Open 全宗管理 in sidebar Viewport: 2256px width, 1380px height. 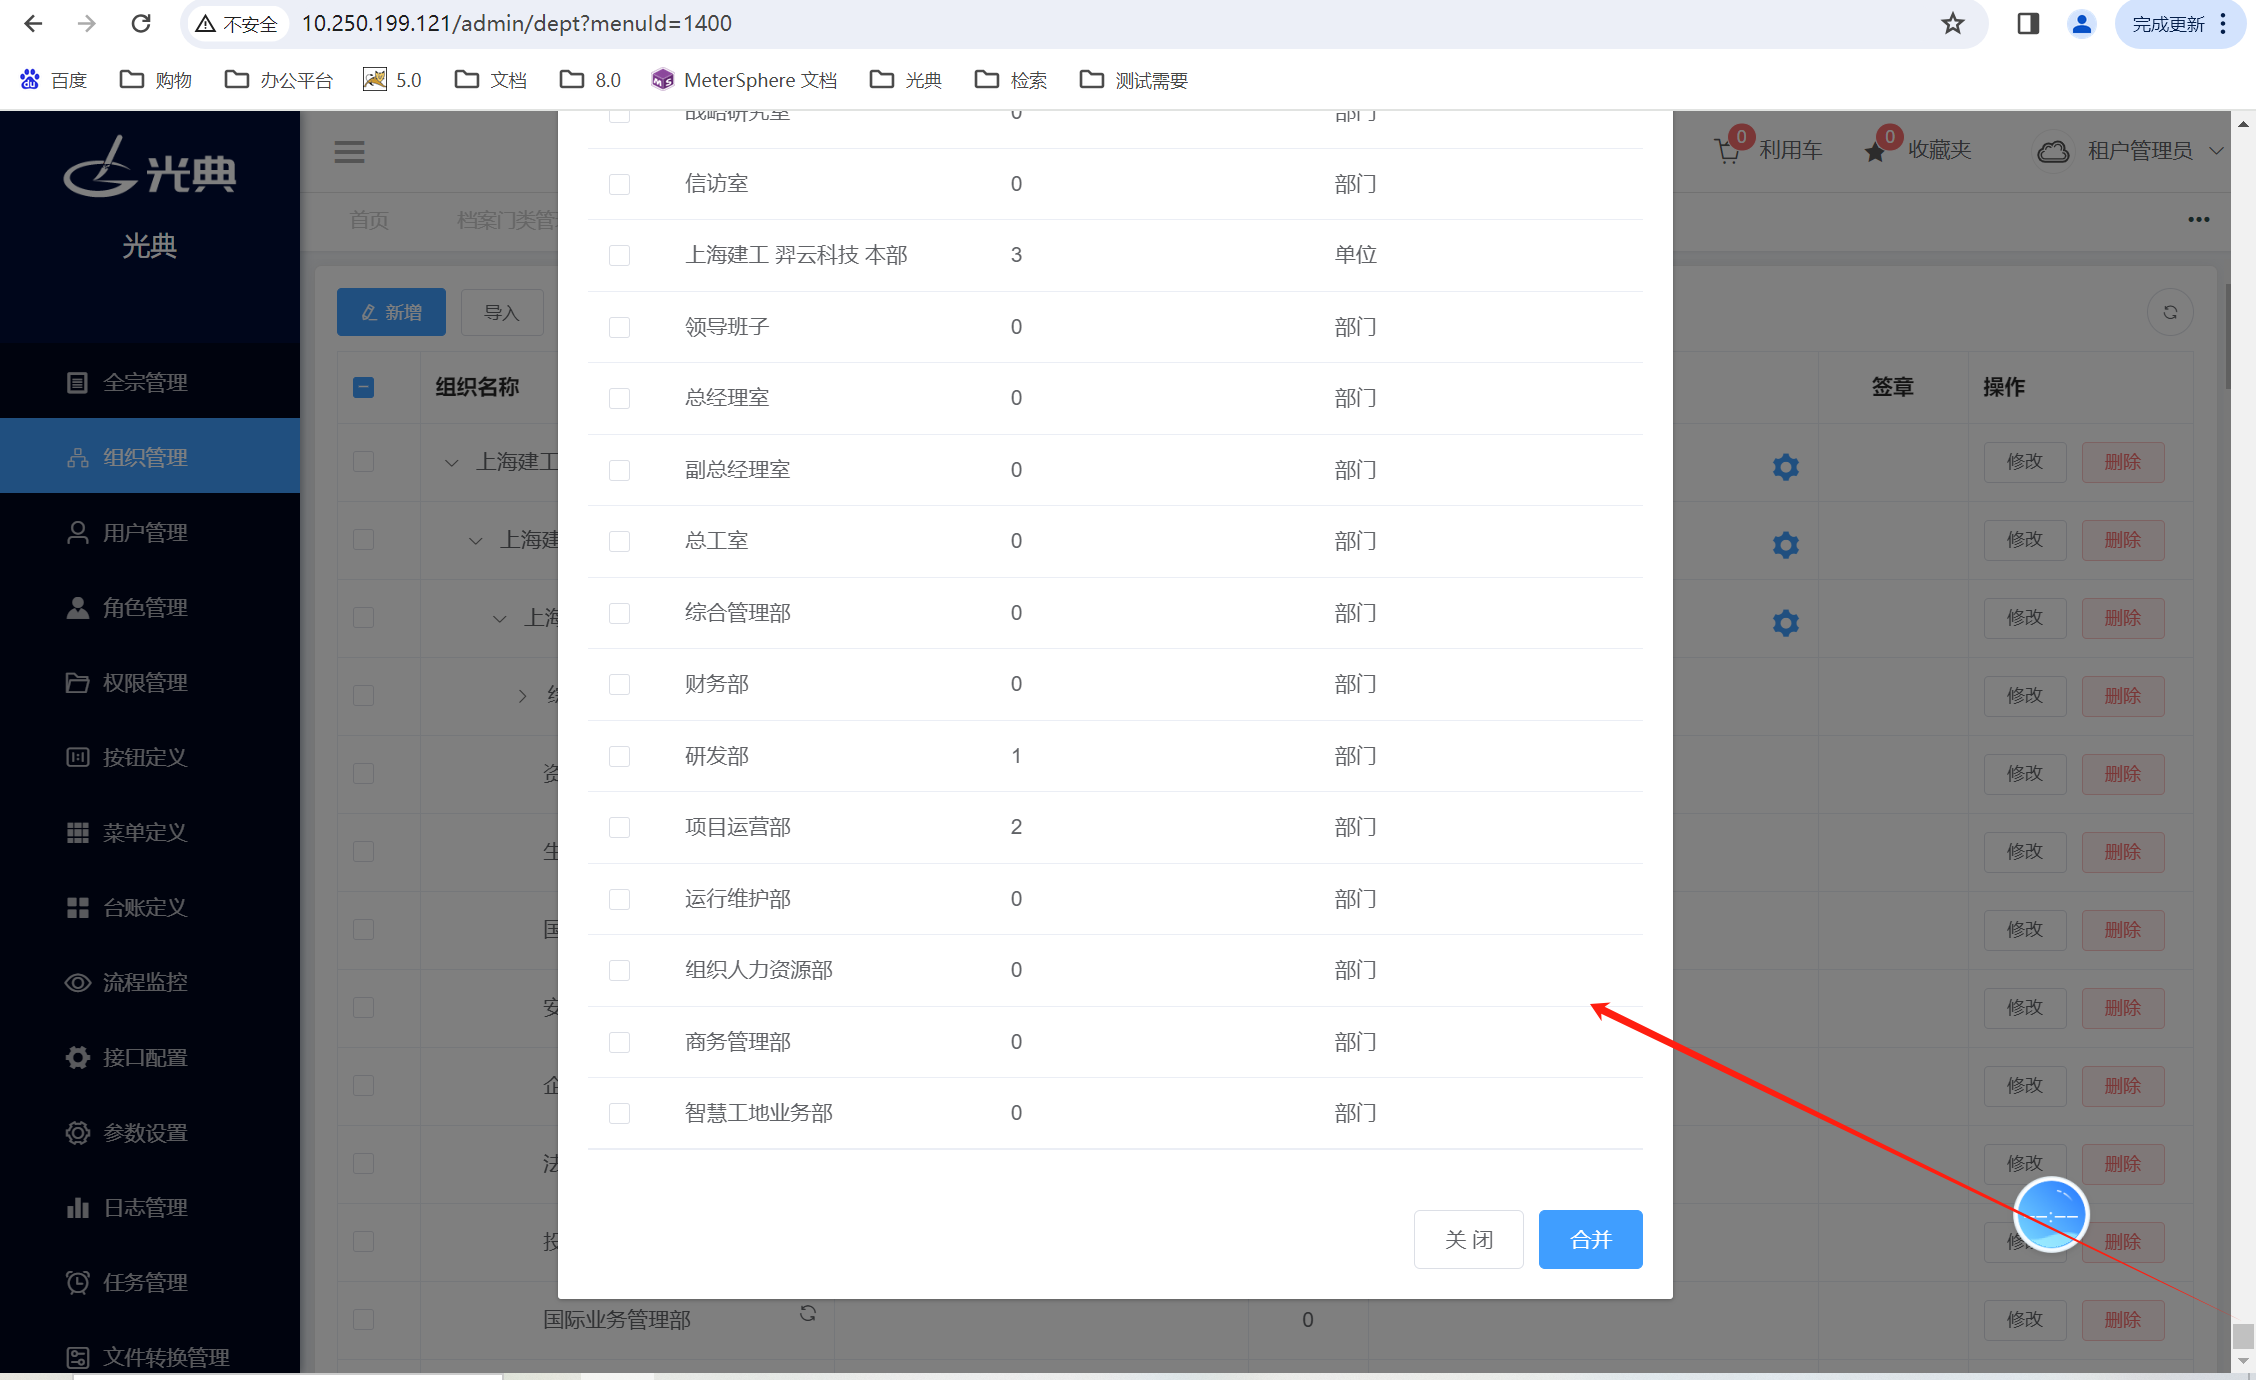tap(150, 382)
